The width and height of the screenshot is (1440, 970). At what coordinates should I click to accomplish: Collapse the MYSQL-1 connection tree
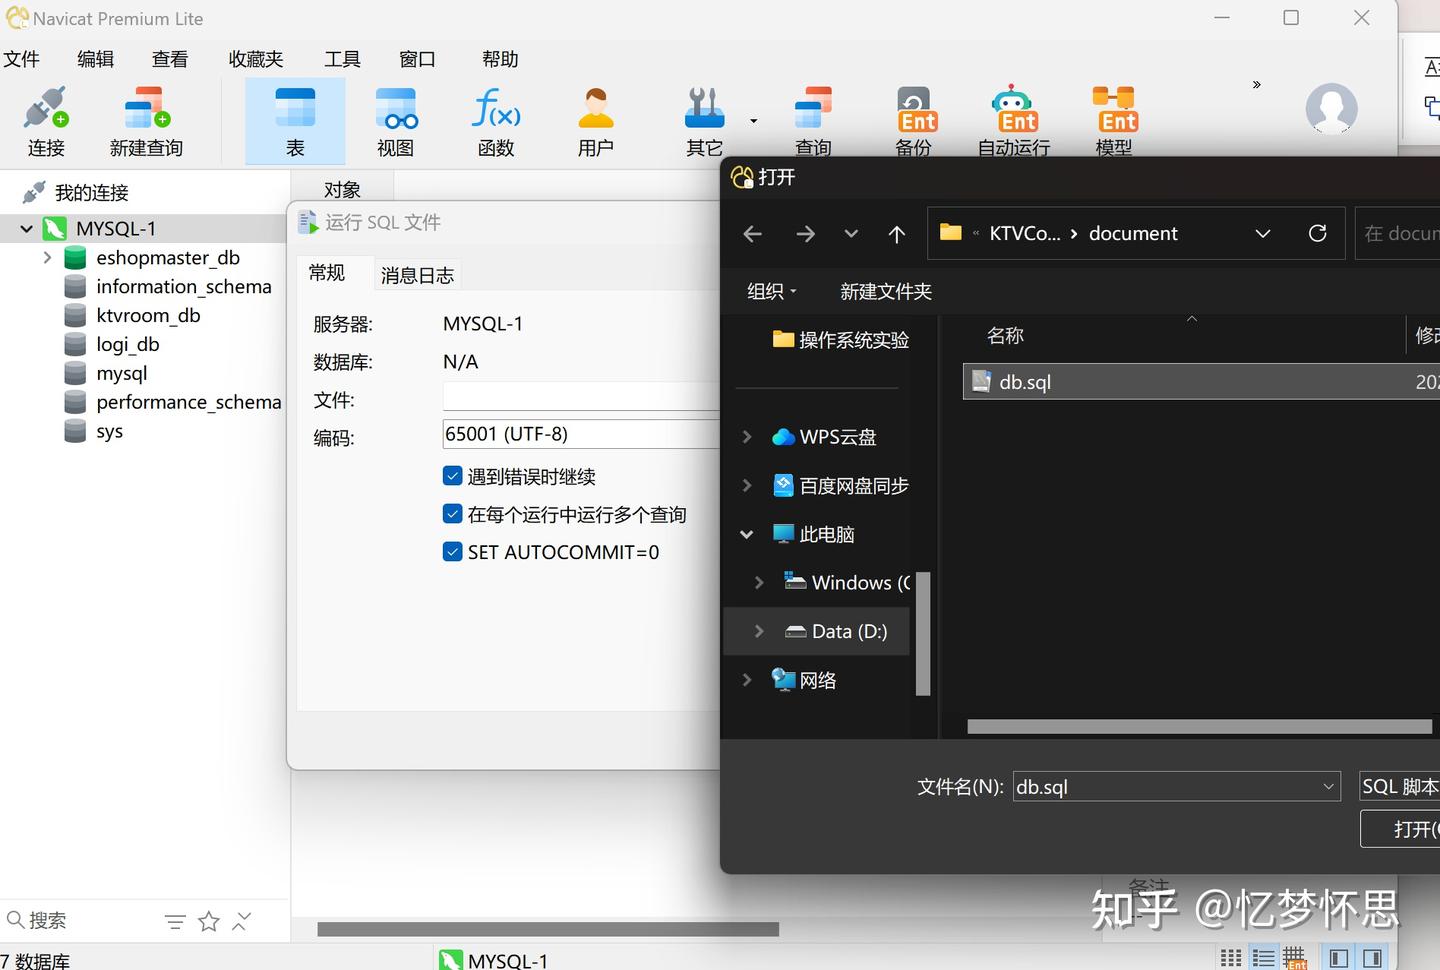coord(25,228)
